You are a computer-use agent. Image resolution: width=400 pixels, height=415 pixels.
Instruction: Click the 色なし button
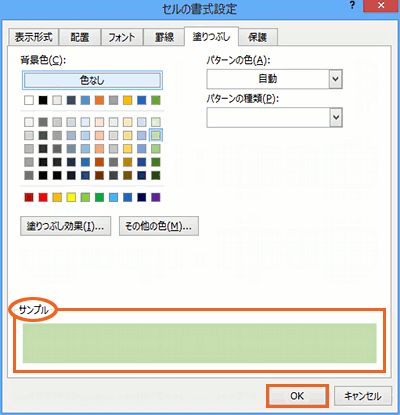click(92, 80)
